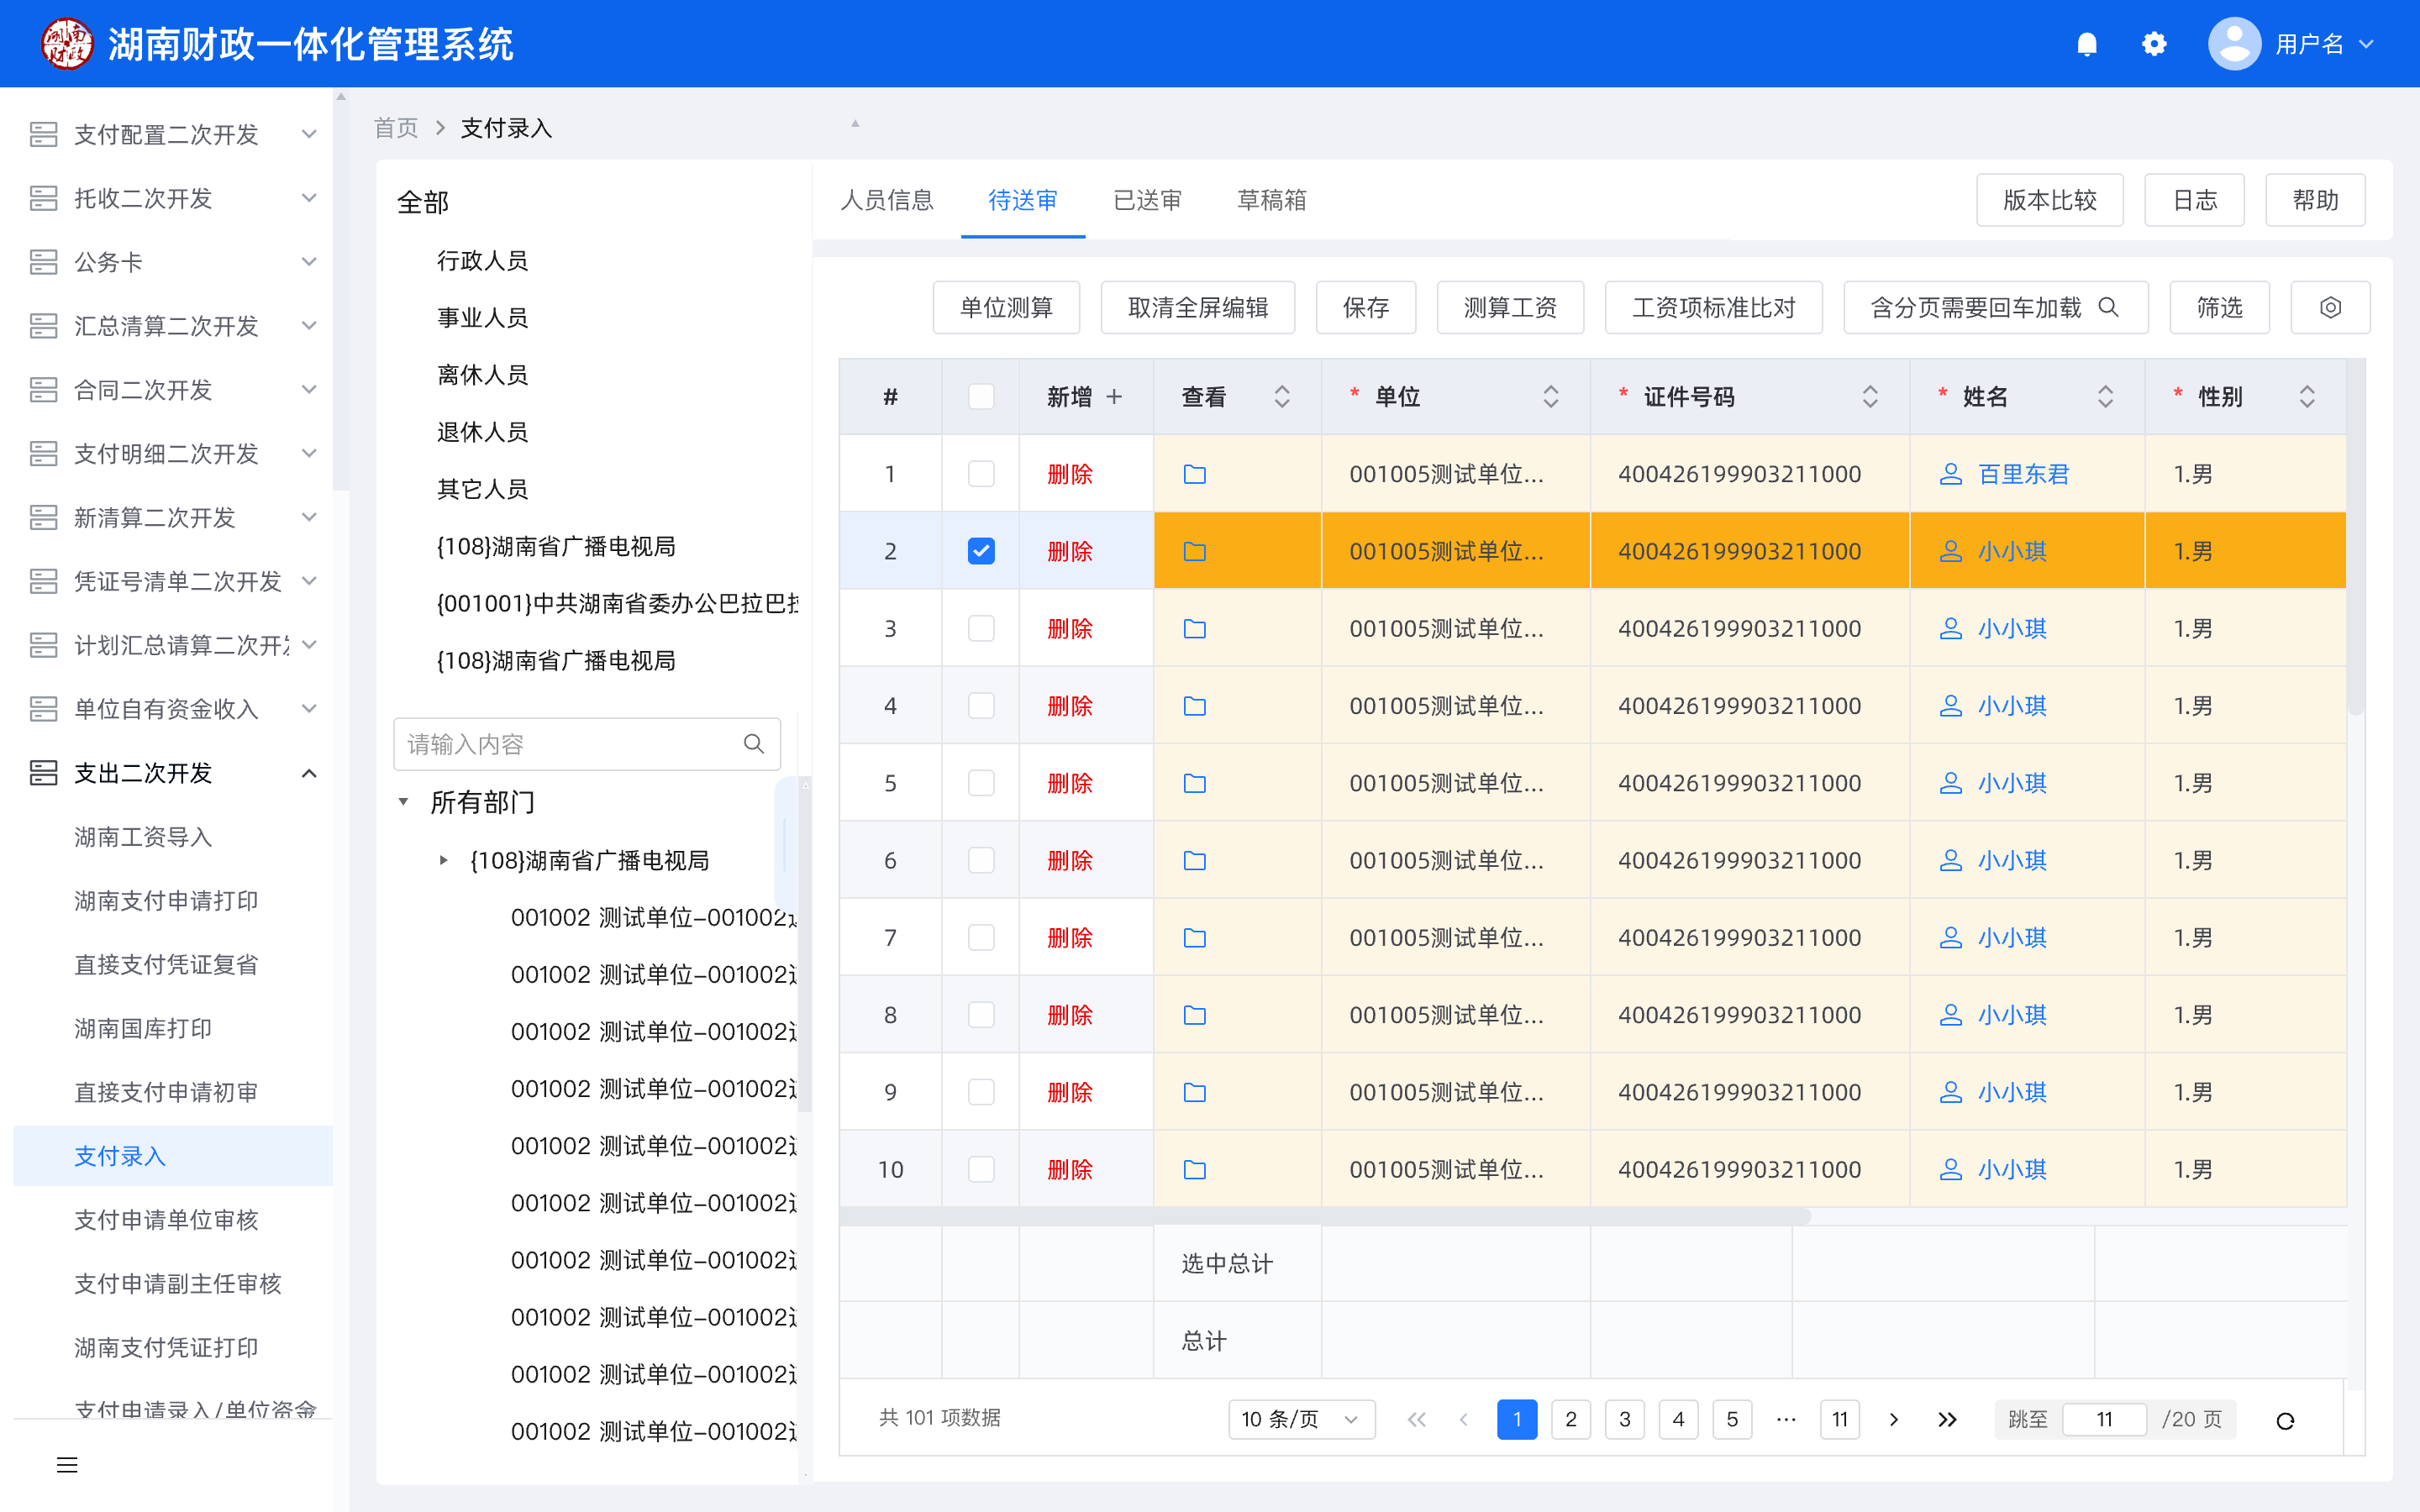
Task: Check the row 1 checkbox
Action: (x=981, y=474)
